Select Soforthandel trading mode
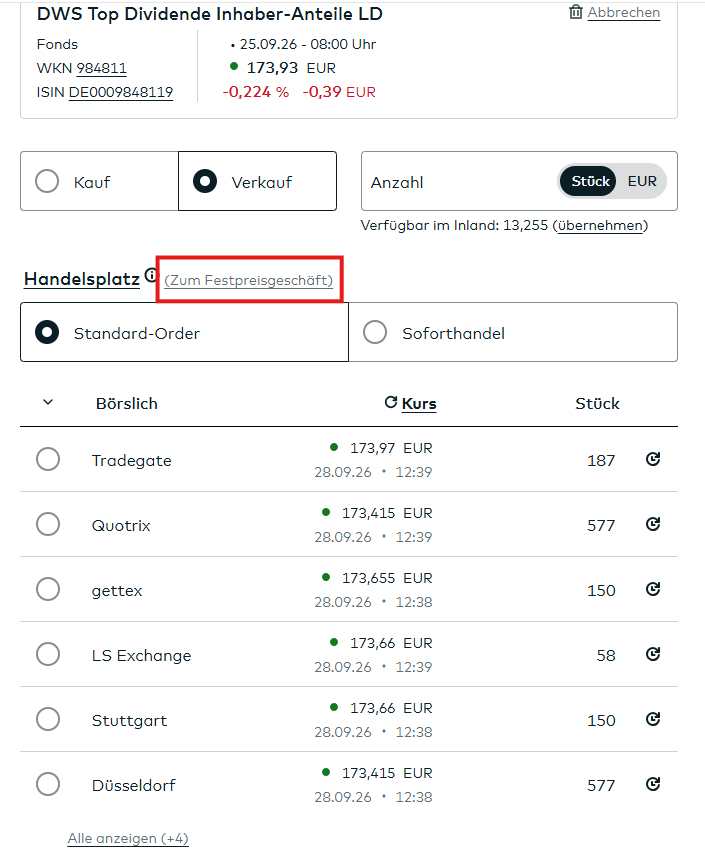Viewport: 705px width, 855px height. pyautogui.click(x=513, y=332)
